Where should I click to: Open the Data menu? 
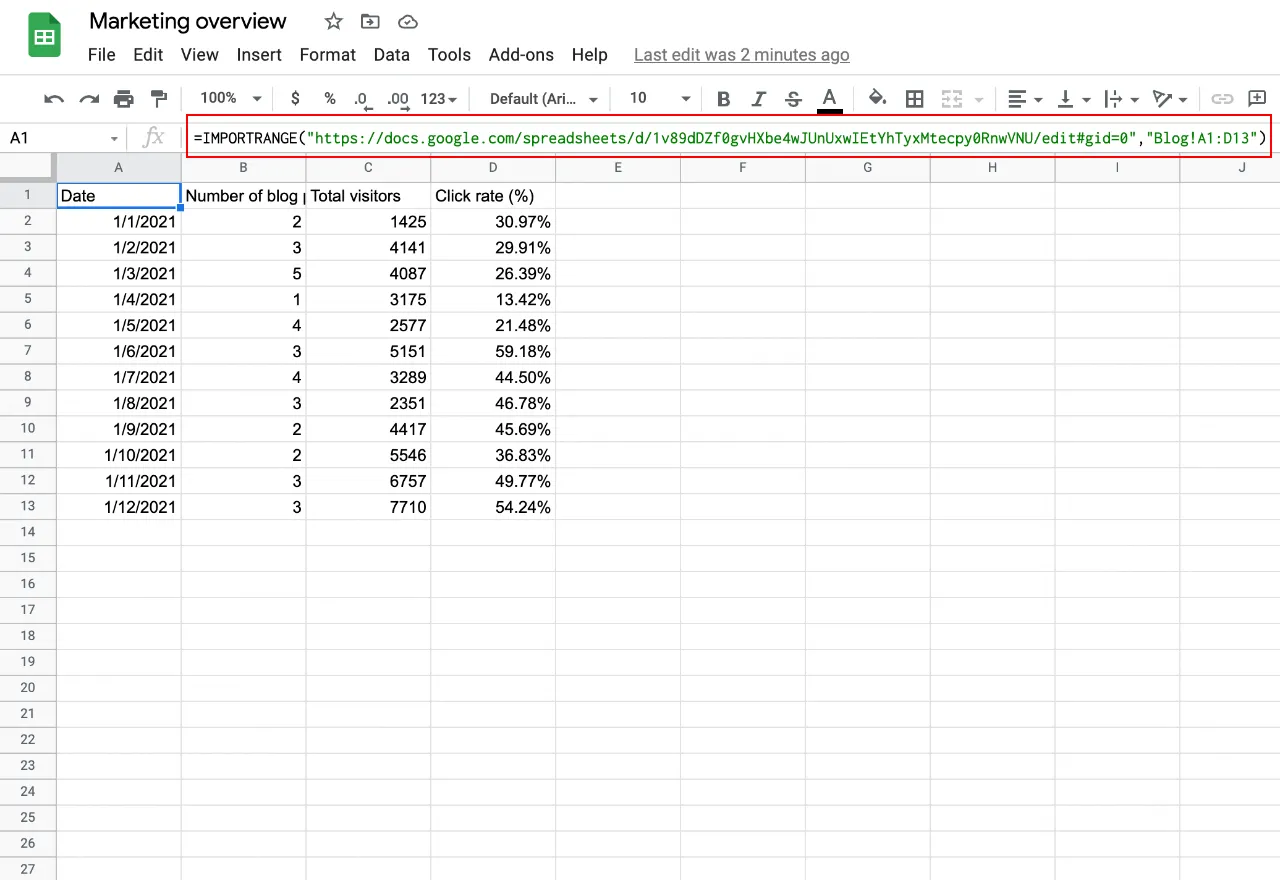click(392, 55)
